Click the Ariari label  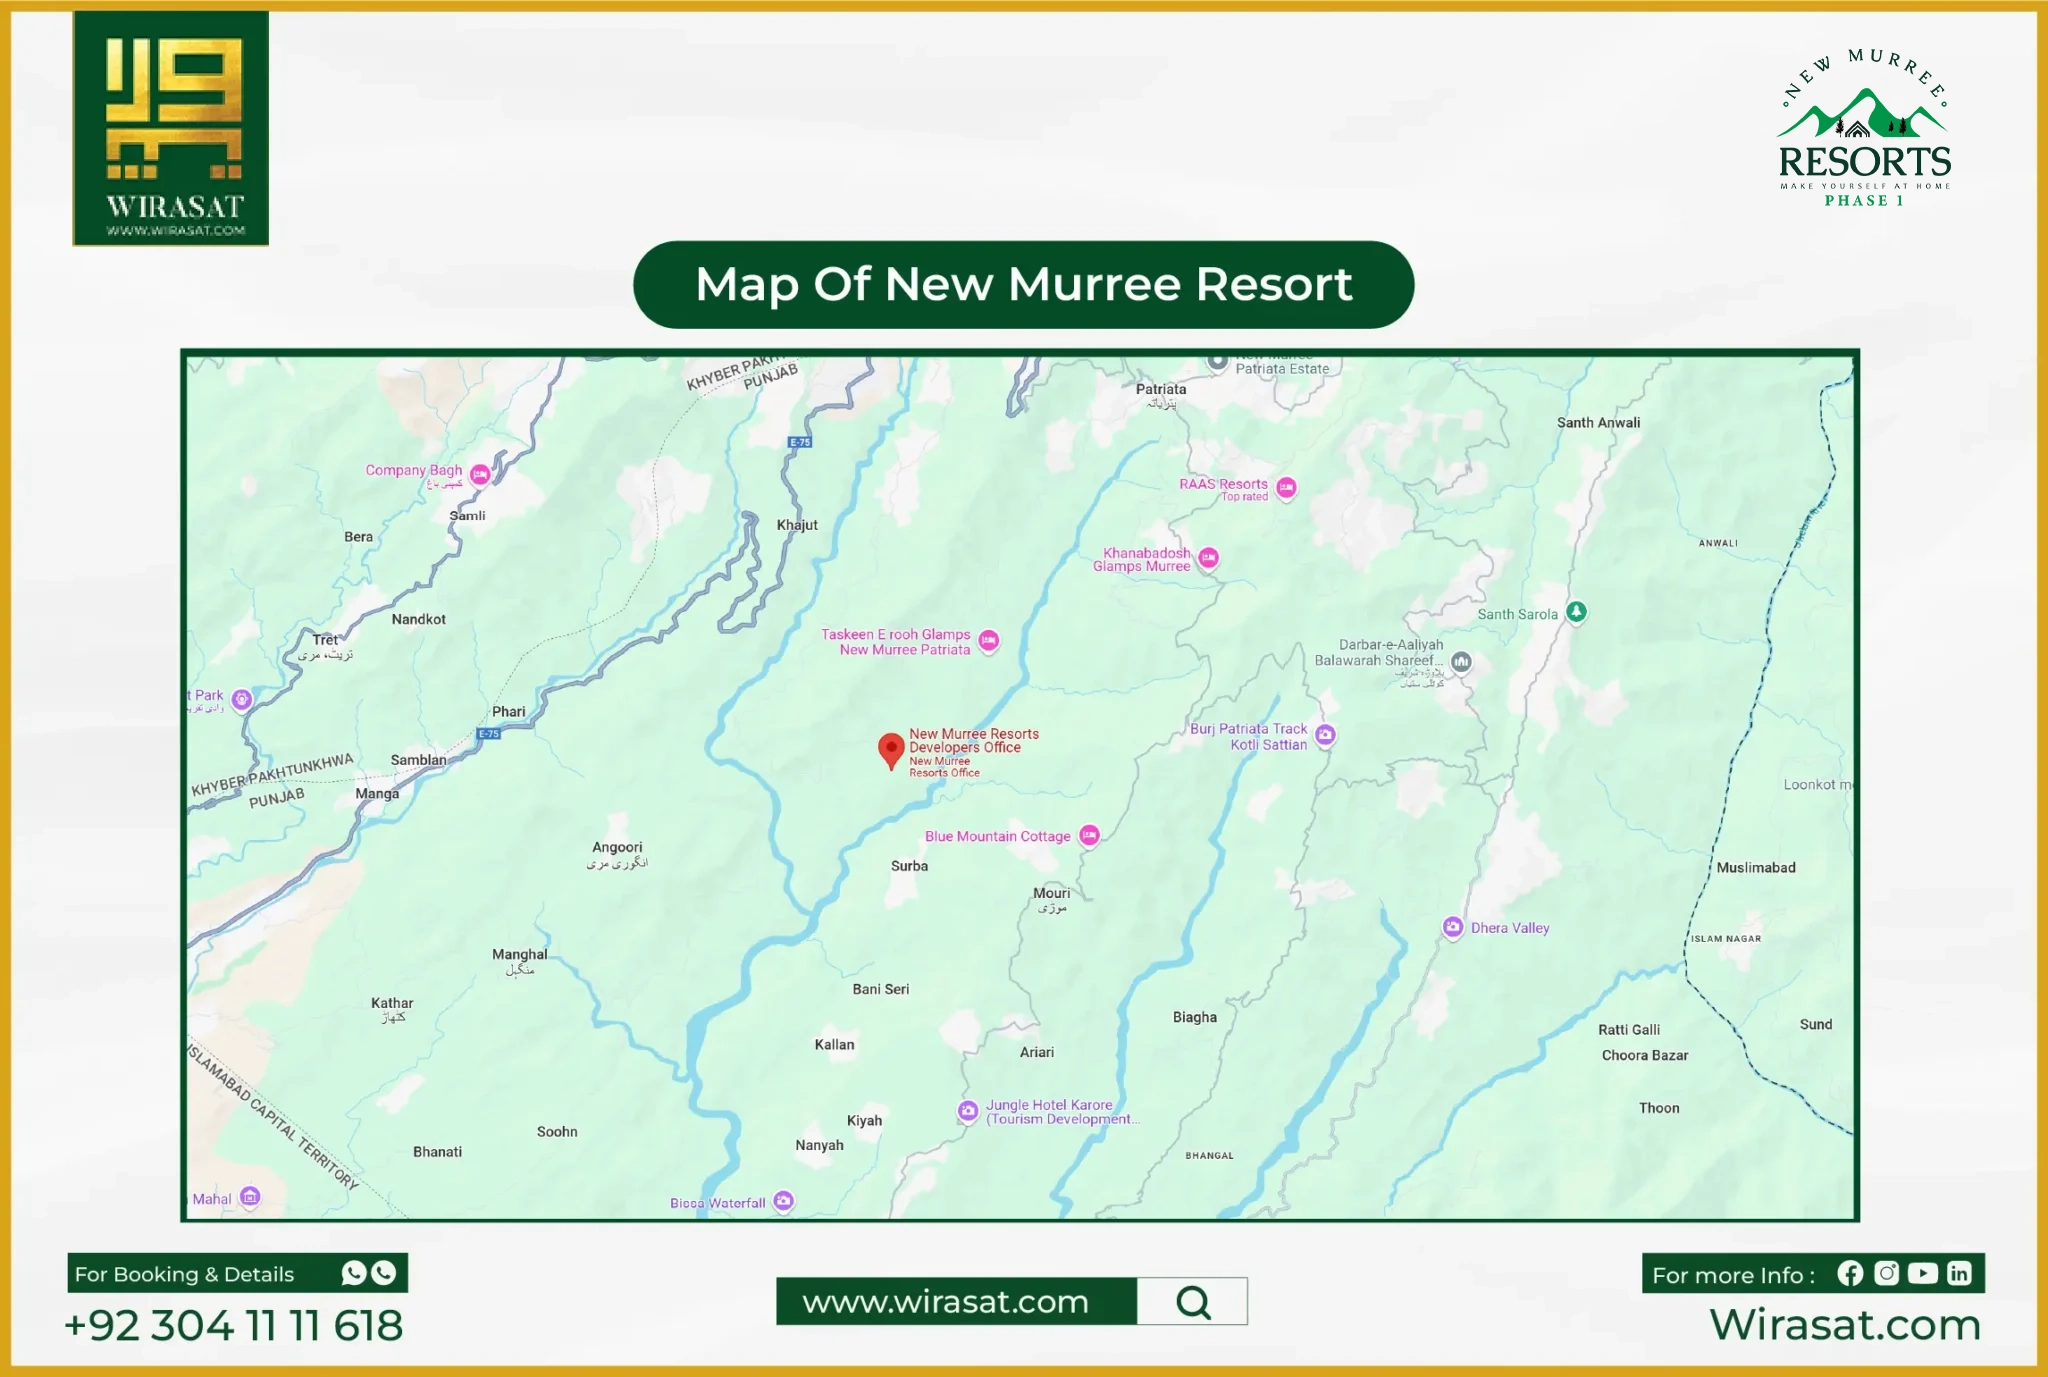pos(1037,1052)
